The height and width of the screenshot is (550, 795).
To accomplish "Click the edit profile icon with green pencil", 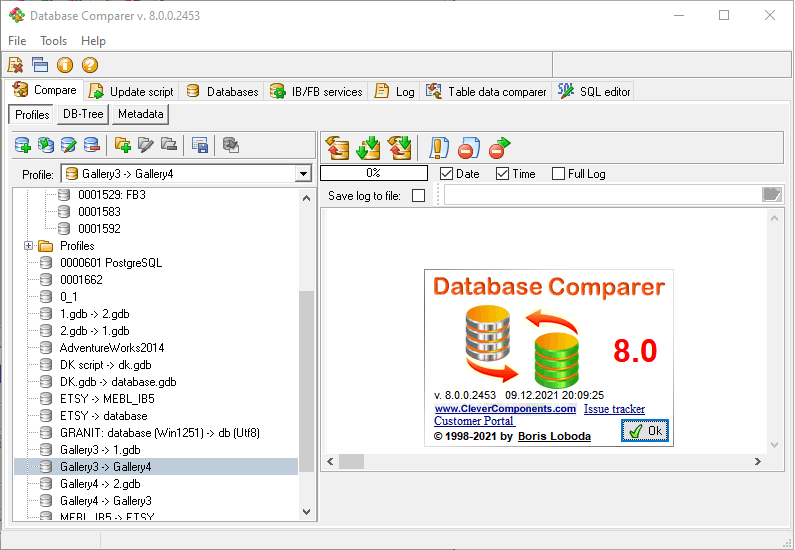I will coord(68,145).
